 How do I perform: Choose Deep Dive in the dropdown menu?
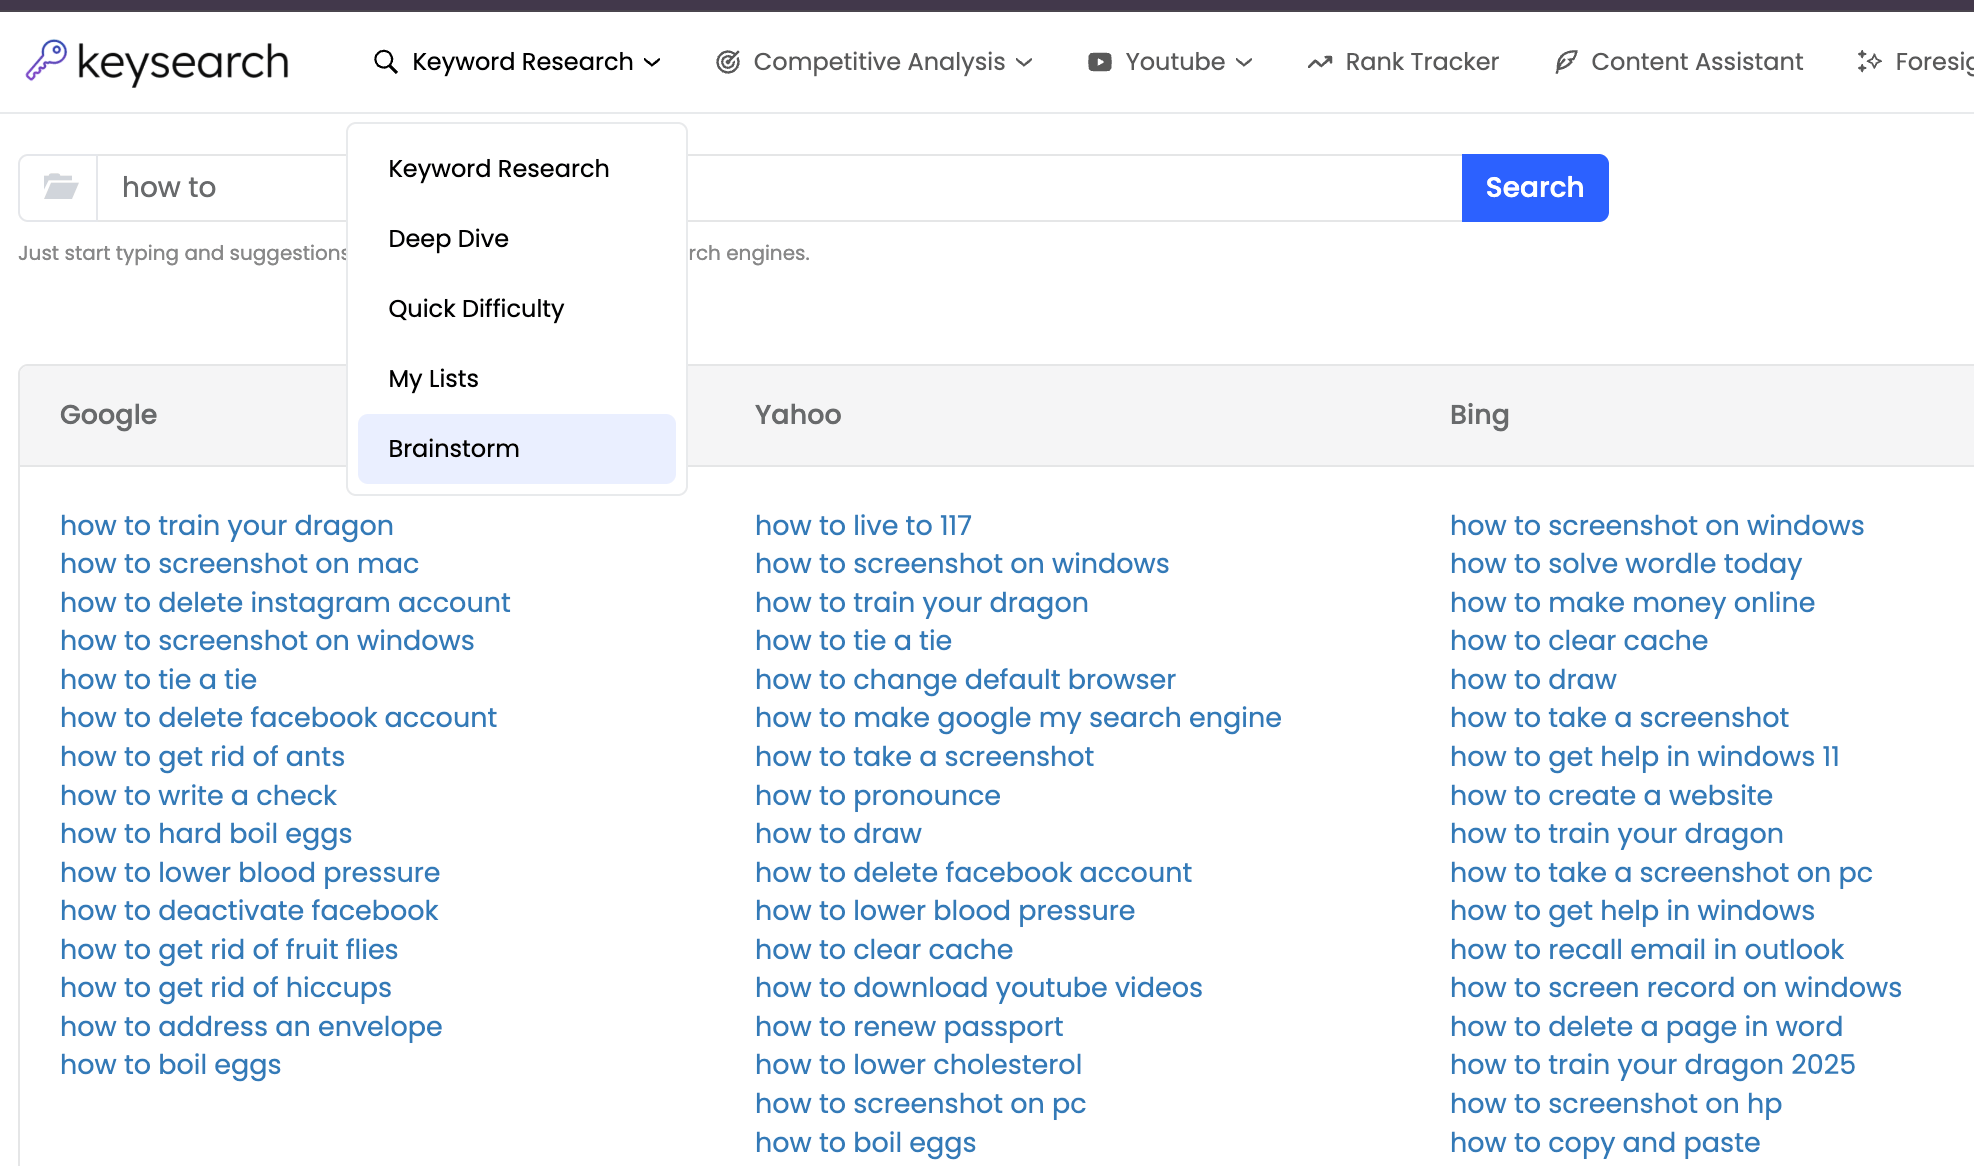click(448, 238)
